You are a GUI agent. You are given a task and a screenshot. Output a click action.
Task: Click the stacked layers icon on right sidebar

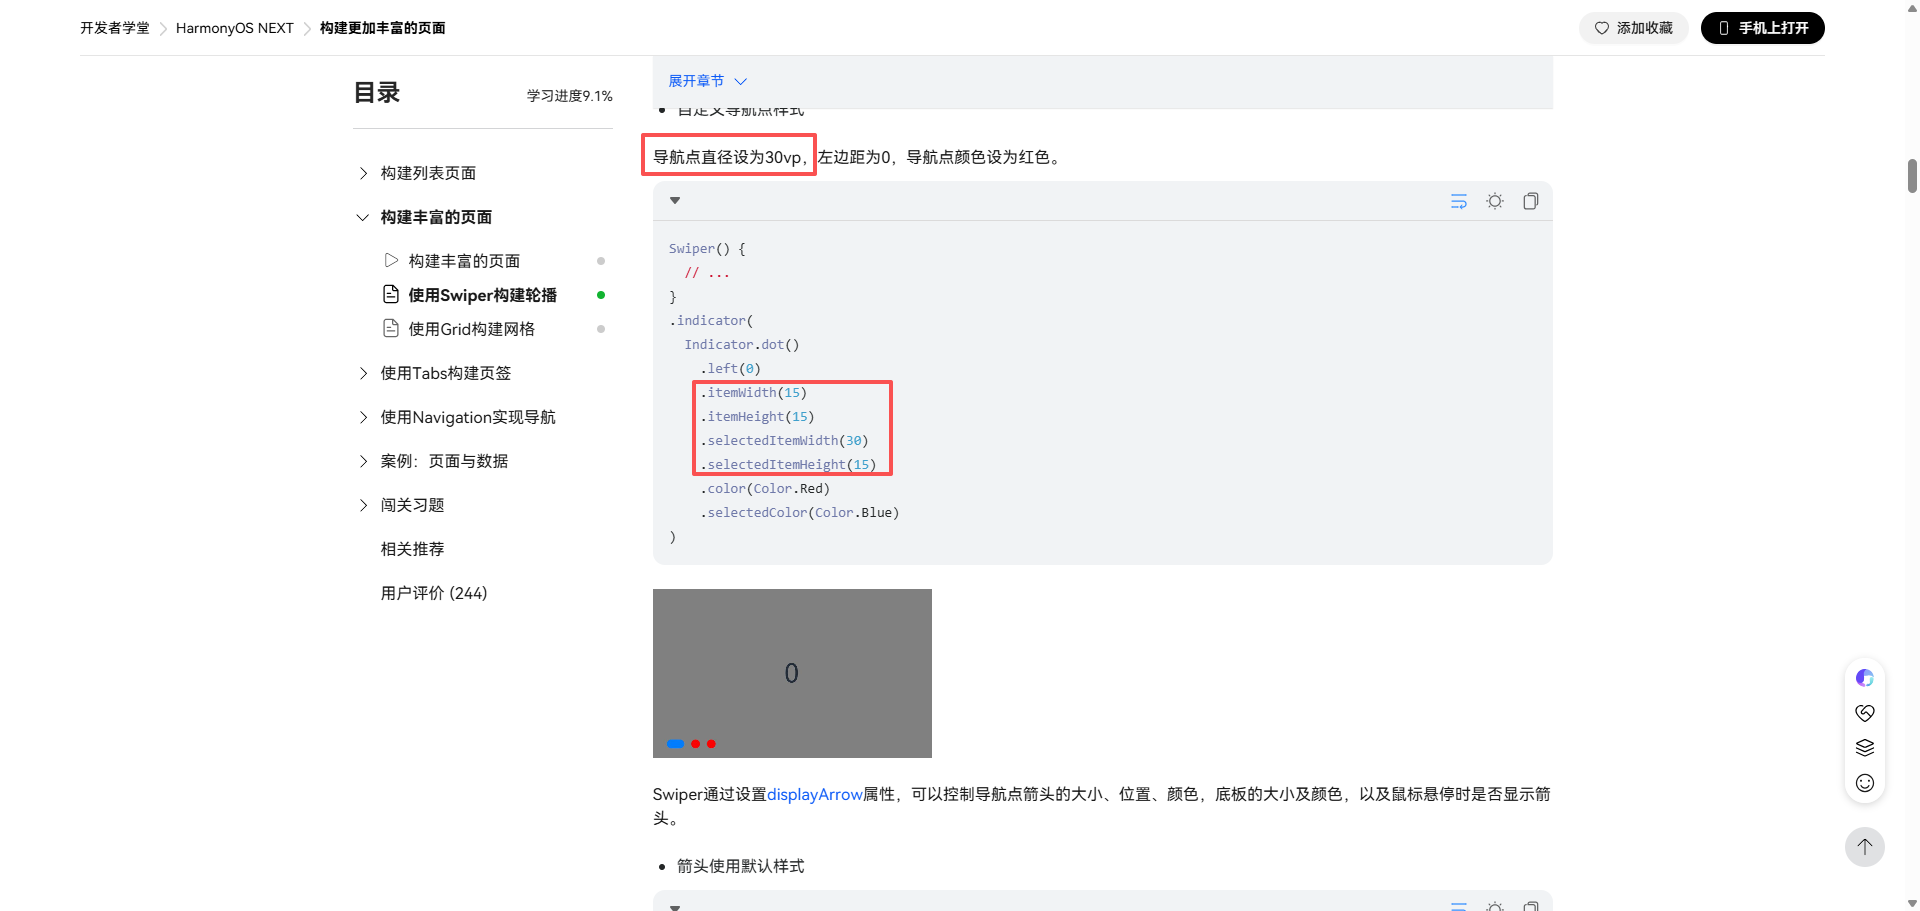1864,748
